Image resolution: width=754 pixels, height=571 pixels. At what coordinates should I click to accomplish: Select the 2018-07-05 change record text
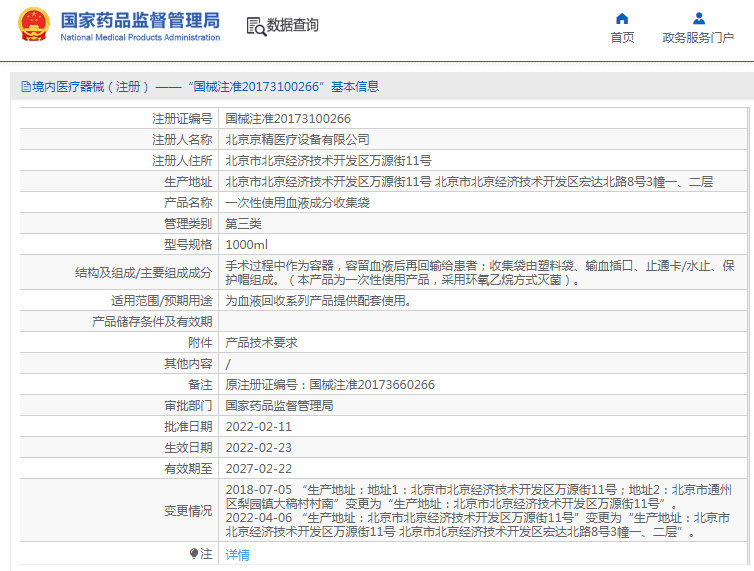(x=479, y=497)
